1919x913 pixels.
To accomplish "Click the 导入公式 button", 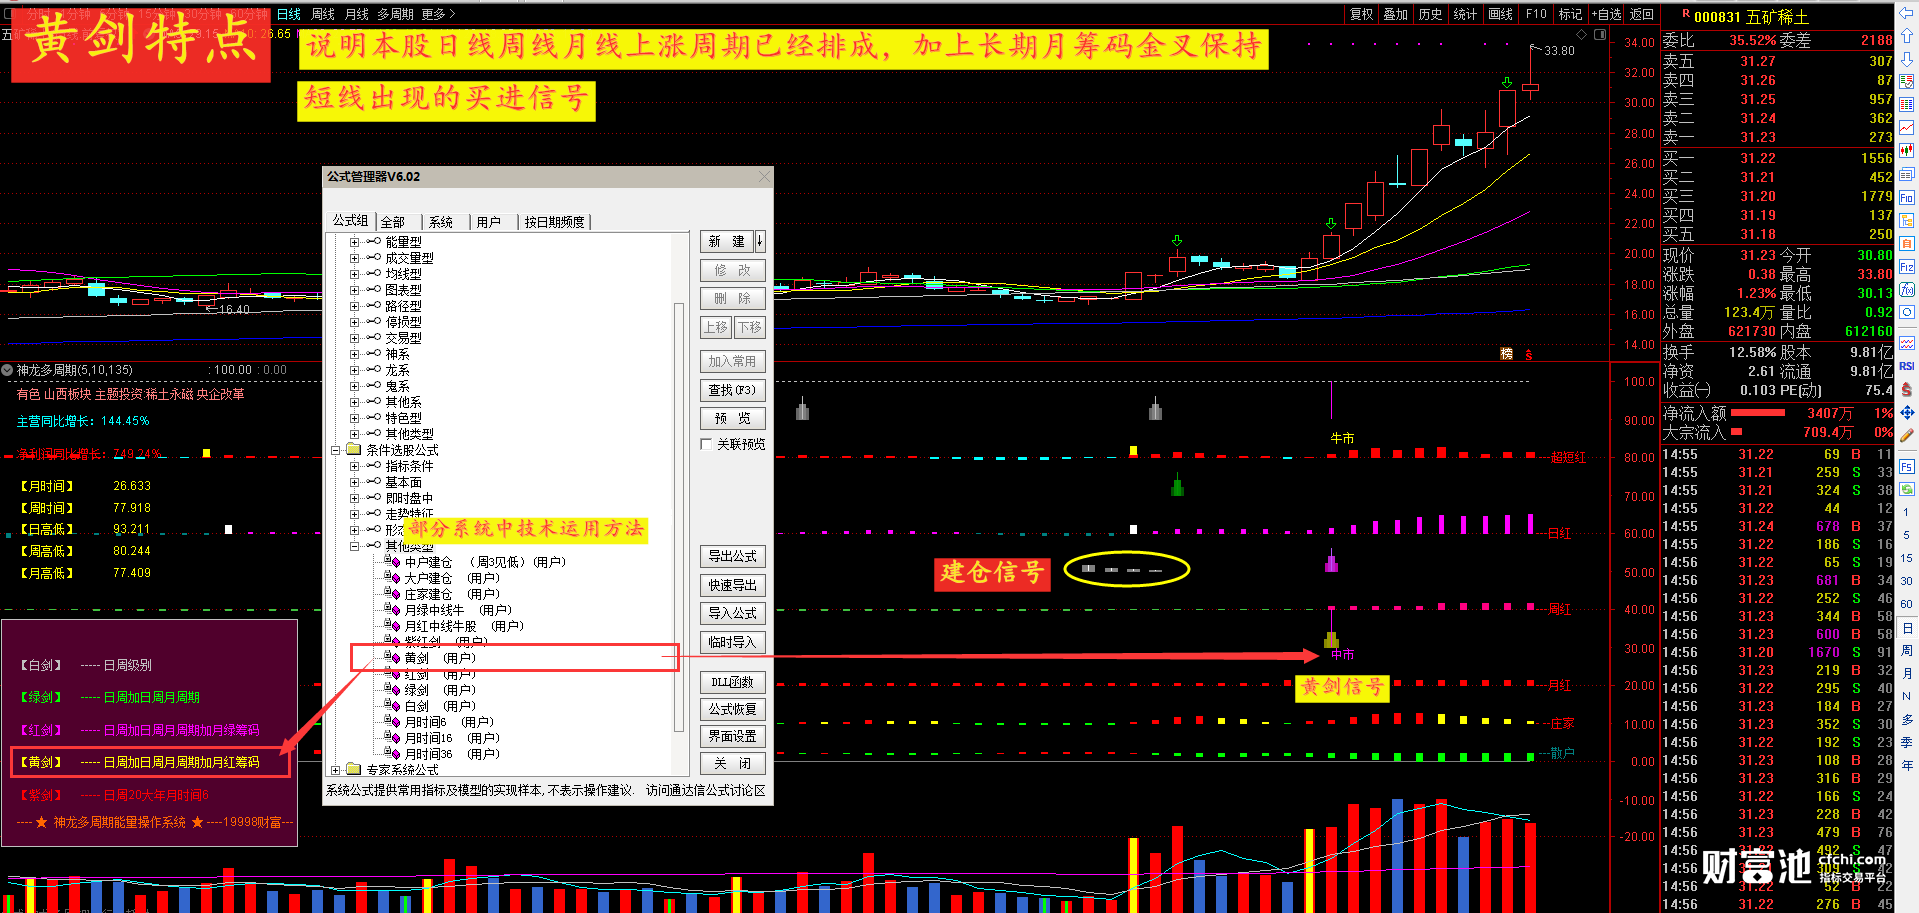I will (733, 613).
